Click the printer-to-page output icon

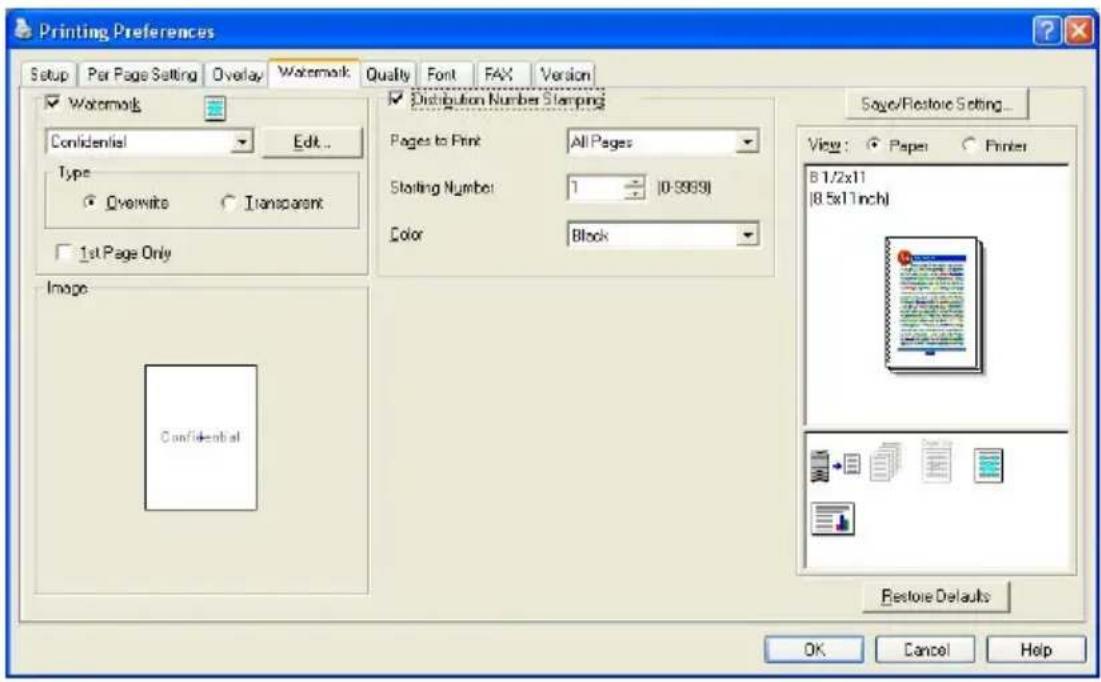(x=835, y=465)
